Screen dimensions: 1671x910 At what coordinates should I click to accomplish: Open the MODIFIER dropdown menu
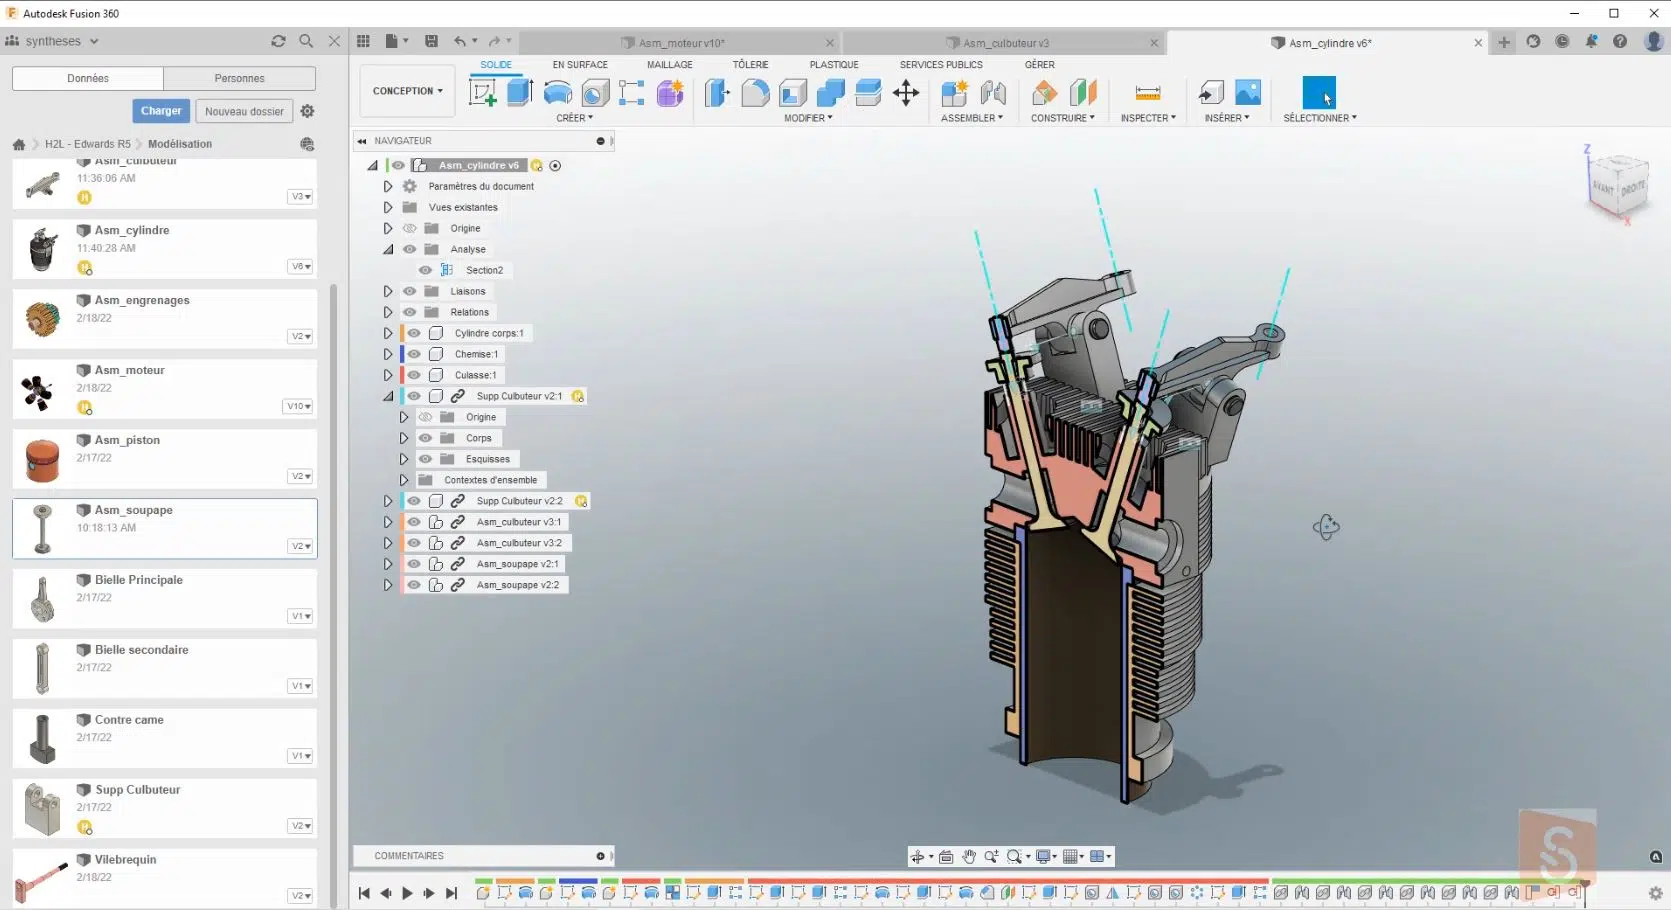pos(808,118)
